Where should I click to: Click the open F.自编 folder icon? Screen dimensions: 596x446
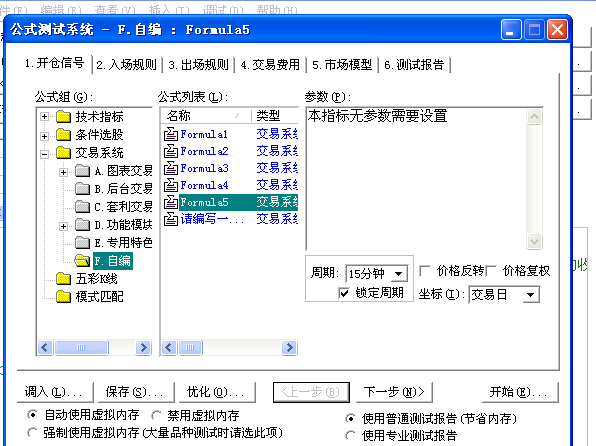coord(82,260)
